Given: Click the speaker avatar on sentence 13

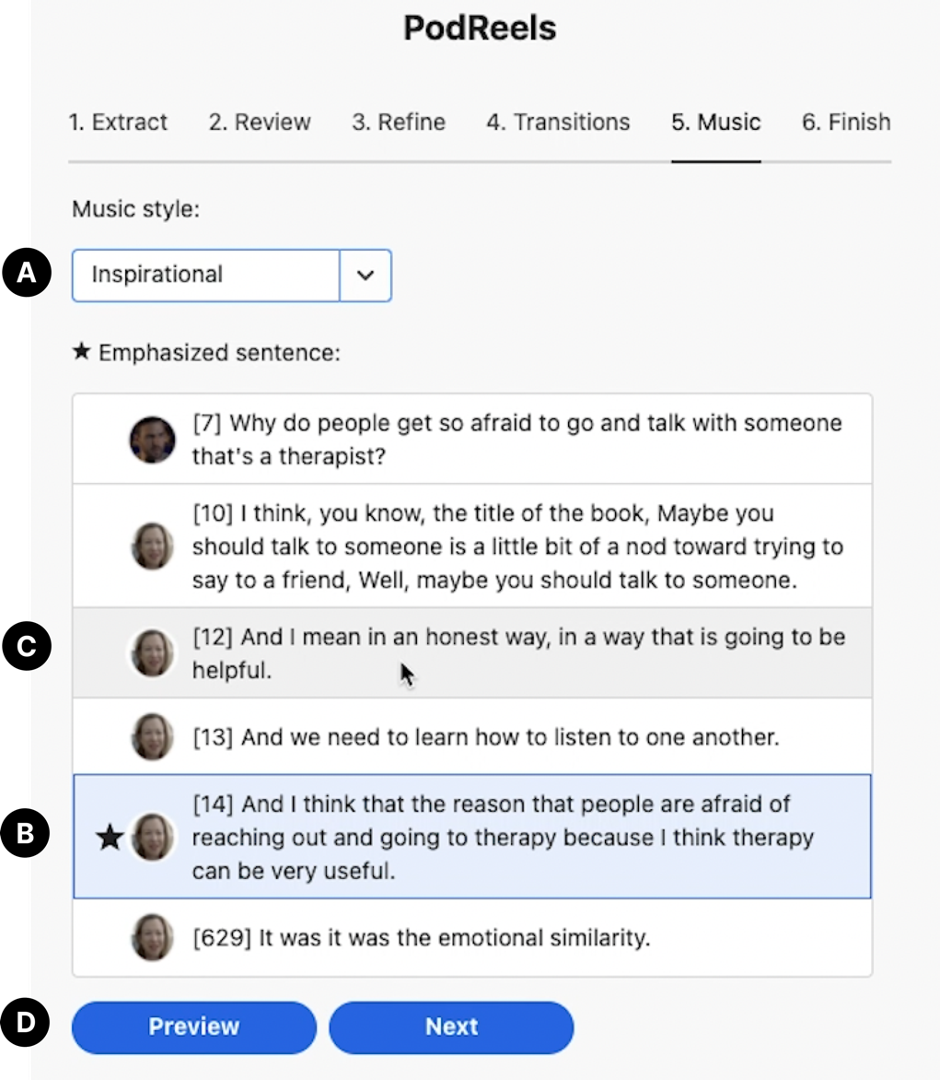Looking at the screenshot, I should [153, 738].
